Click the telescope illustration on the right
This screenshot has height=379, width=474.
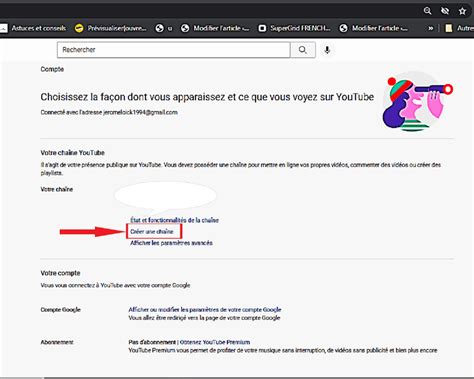coord(417,101)
